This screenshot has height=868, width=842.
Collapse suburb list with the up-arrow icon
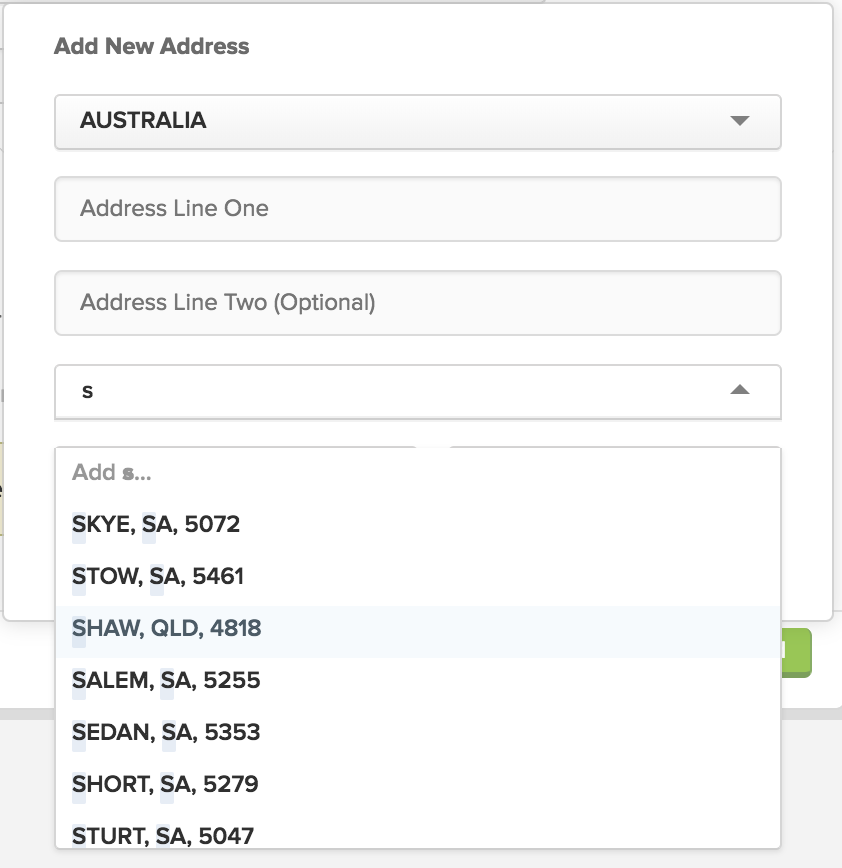(740, 390)
